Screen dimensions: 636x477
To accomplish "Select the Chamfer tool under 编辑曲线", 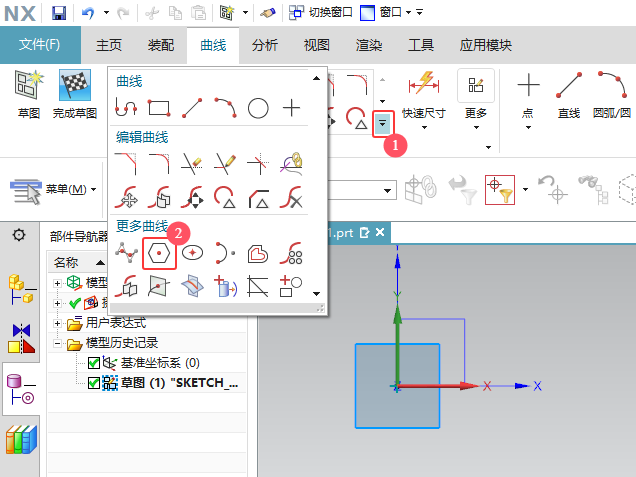I will point(126,164).
